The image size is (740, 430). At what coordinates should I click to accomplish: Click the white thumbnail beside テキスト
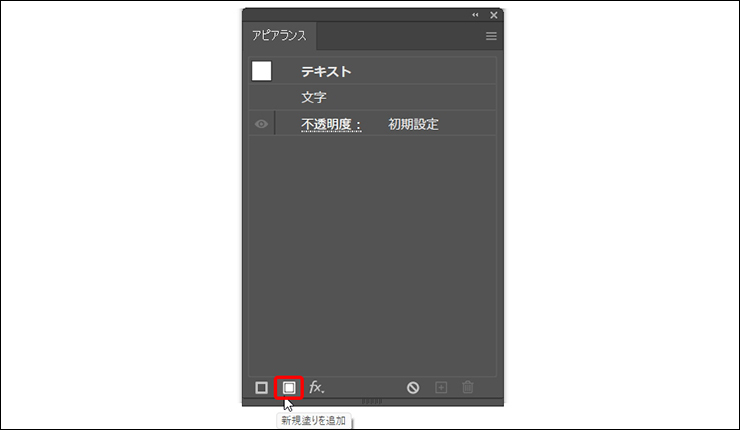click(262, 71)
